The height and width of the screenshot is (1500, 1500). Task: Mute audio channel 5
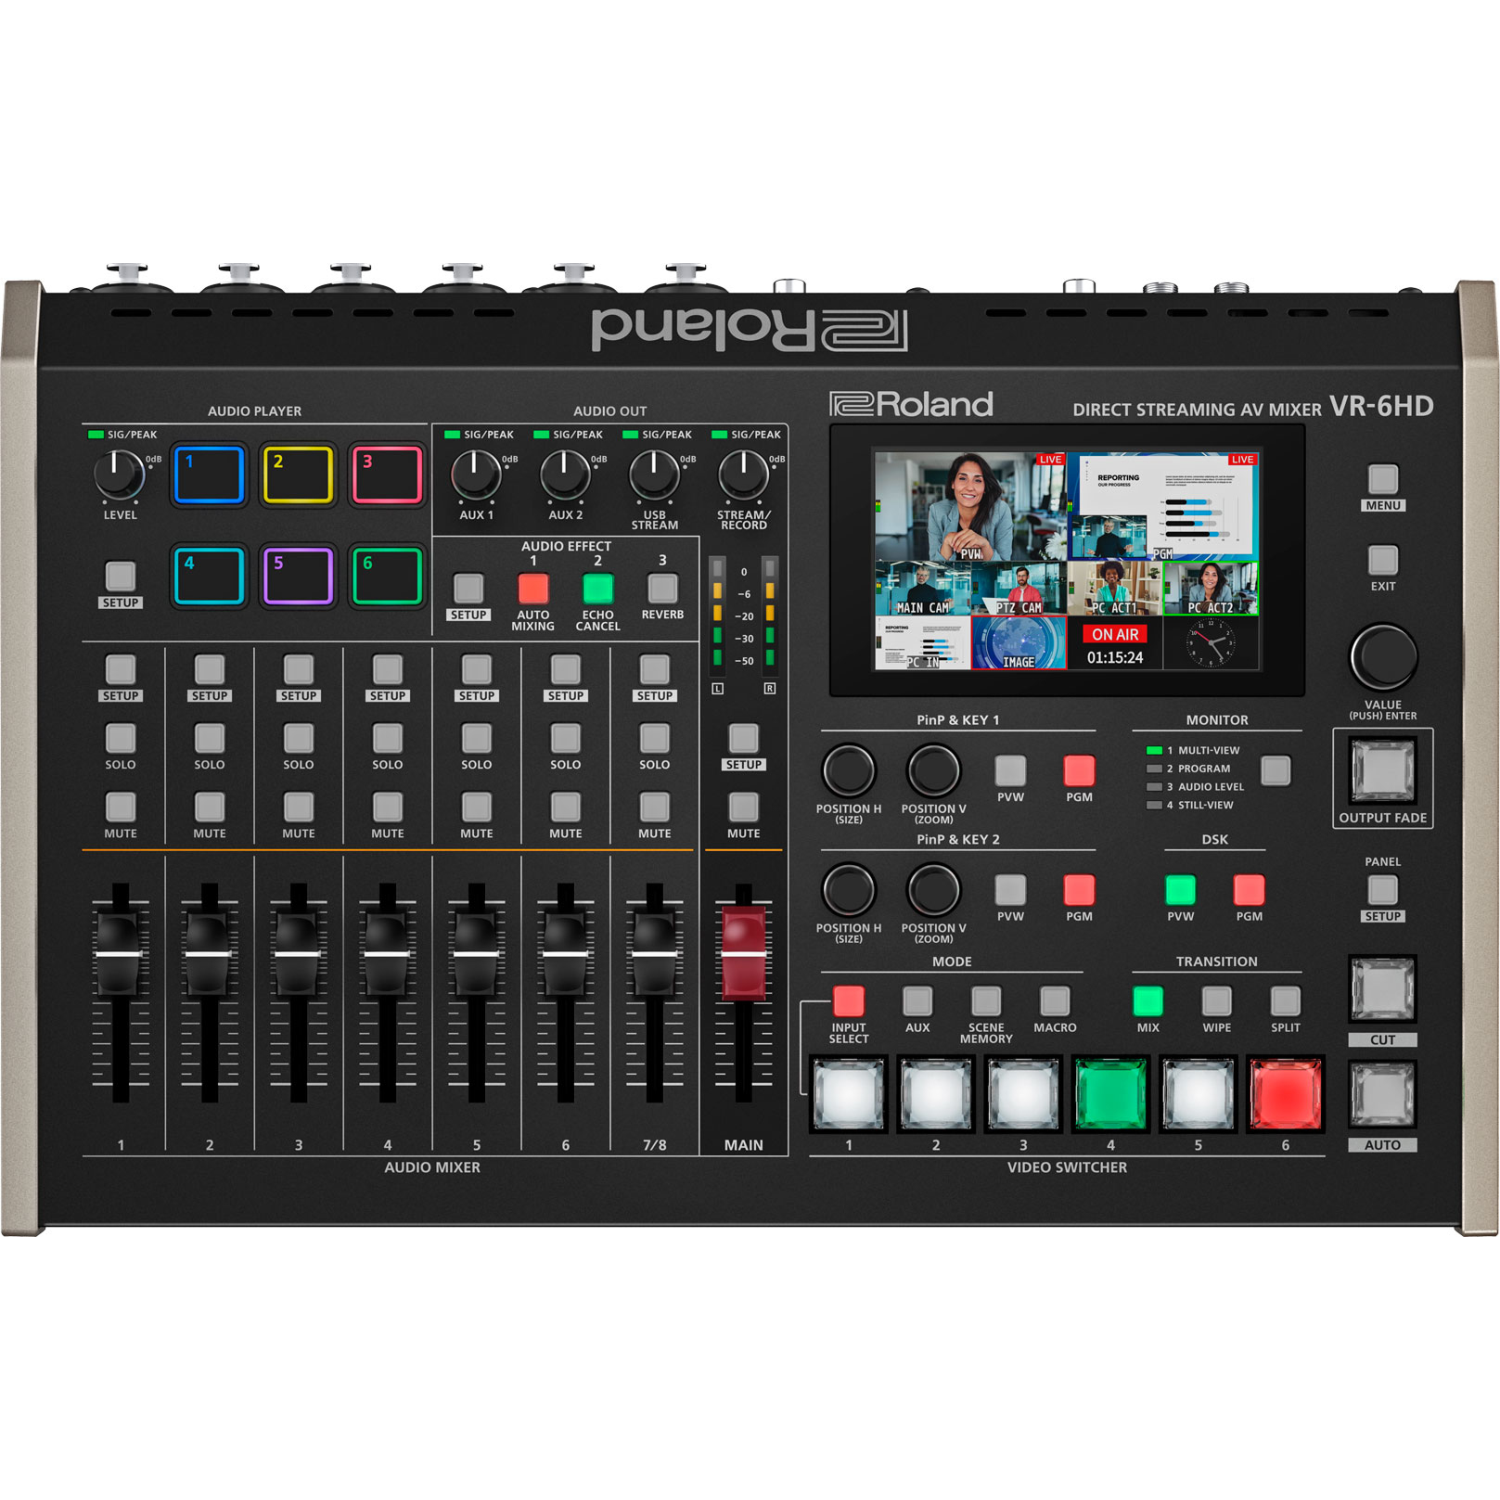pos(476,807)
